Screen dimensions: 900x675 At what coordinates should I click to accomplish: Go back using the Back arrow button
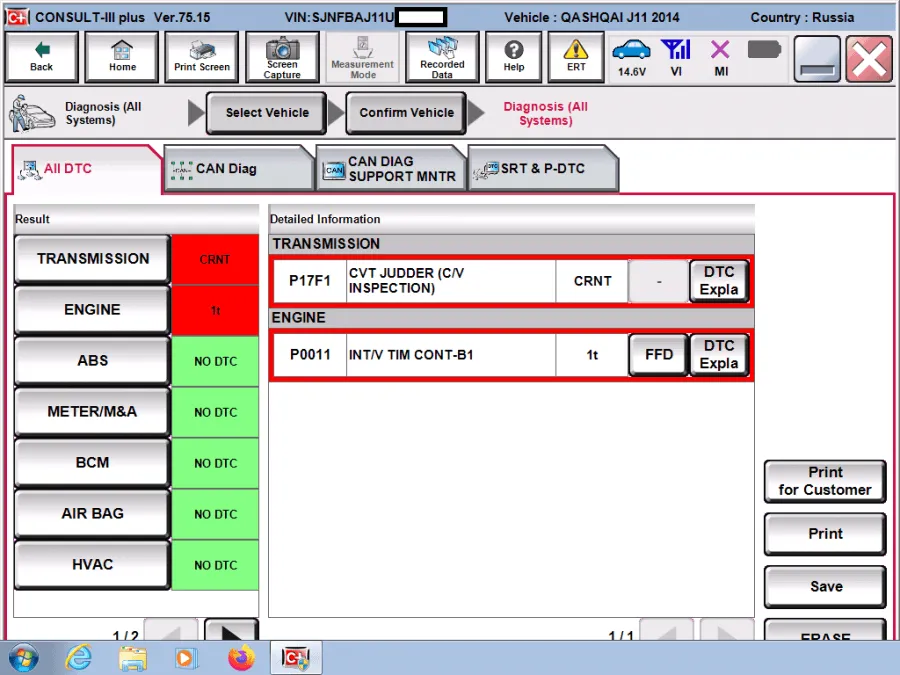(x=41, y=57)
